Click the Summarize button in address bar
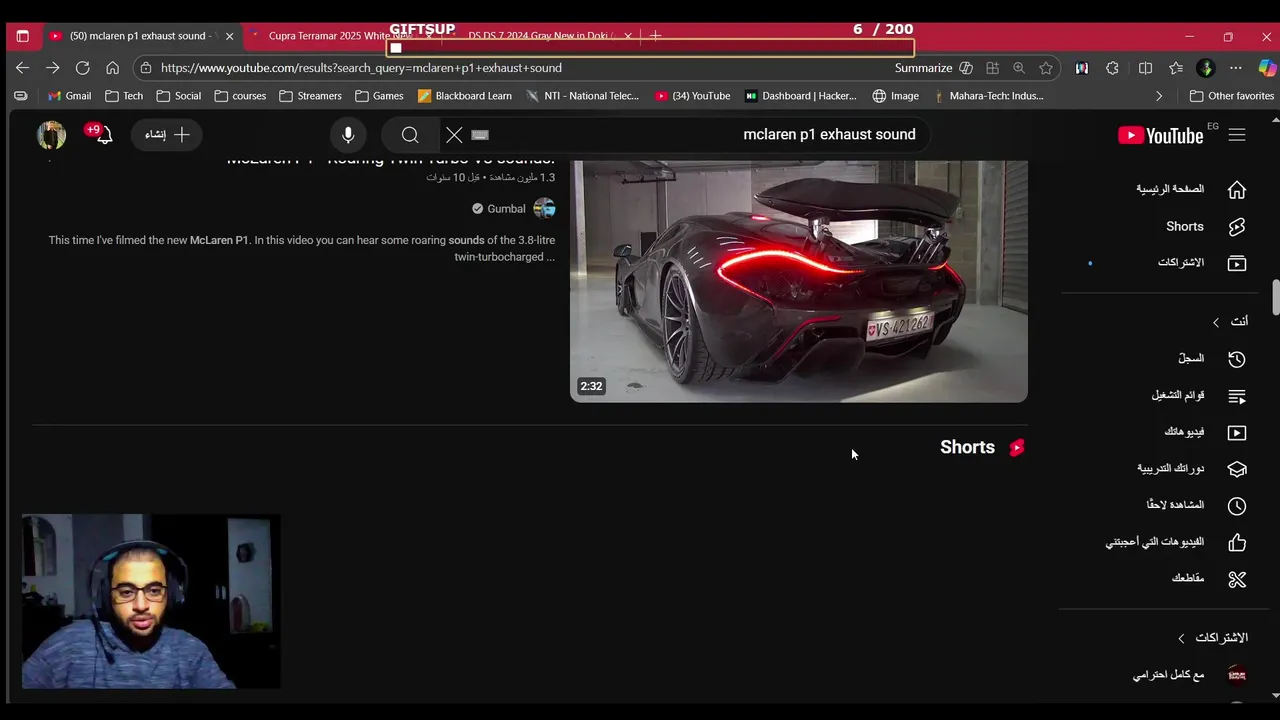The height and width of the screenshot is (720, 1280). click(933, 68)
